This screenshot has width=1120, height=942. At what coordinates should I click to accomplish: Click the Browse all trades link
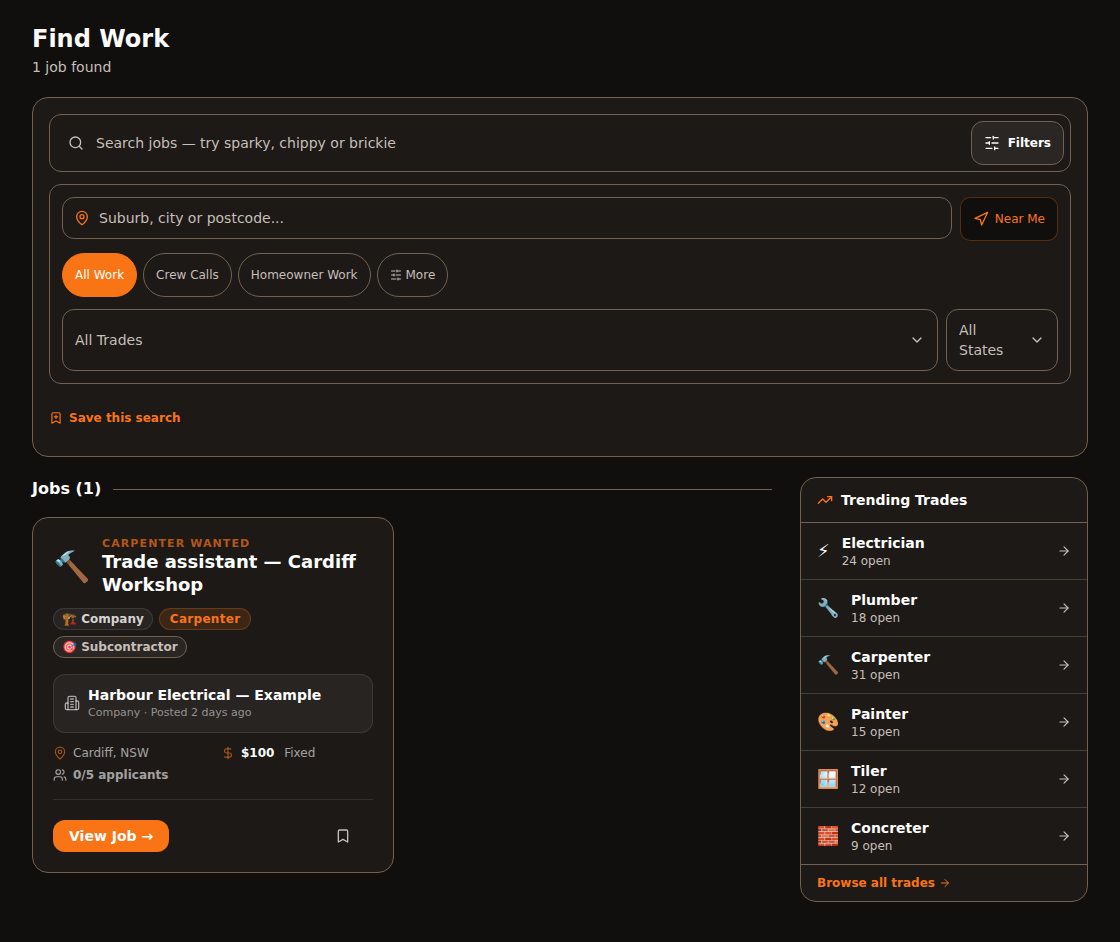pyautogui.click(x=883, y=883)
